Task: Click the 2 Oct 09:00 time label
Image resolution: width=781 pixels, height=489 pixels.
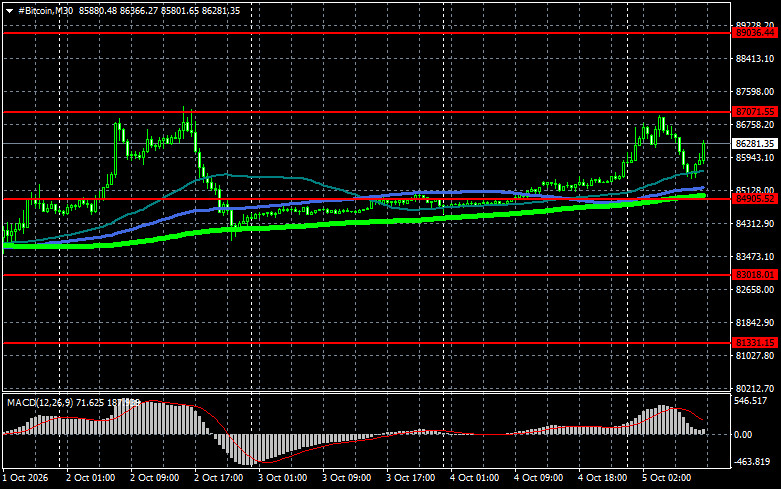Action: click(x=154, y=478)
